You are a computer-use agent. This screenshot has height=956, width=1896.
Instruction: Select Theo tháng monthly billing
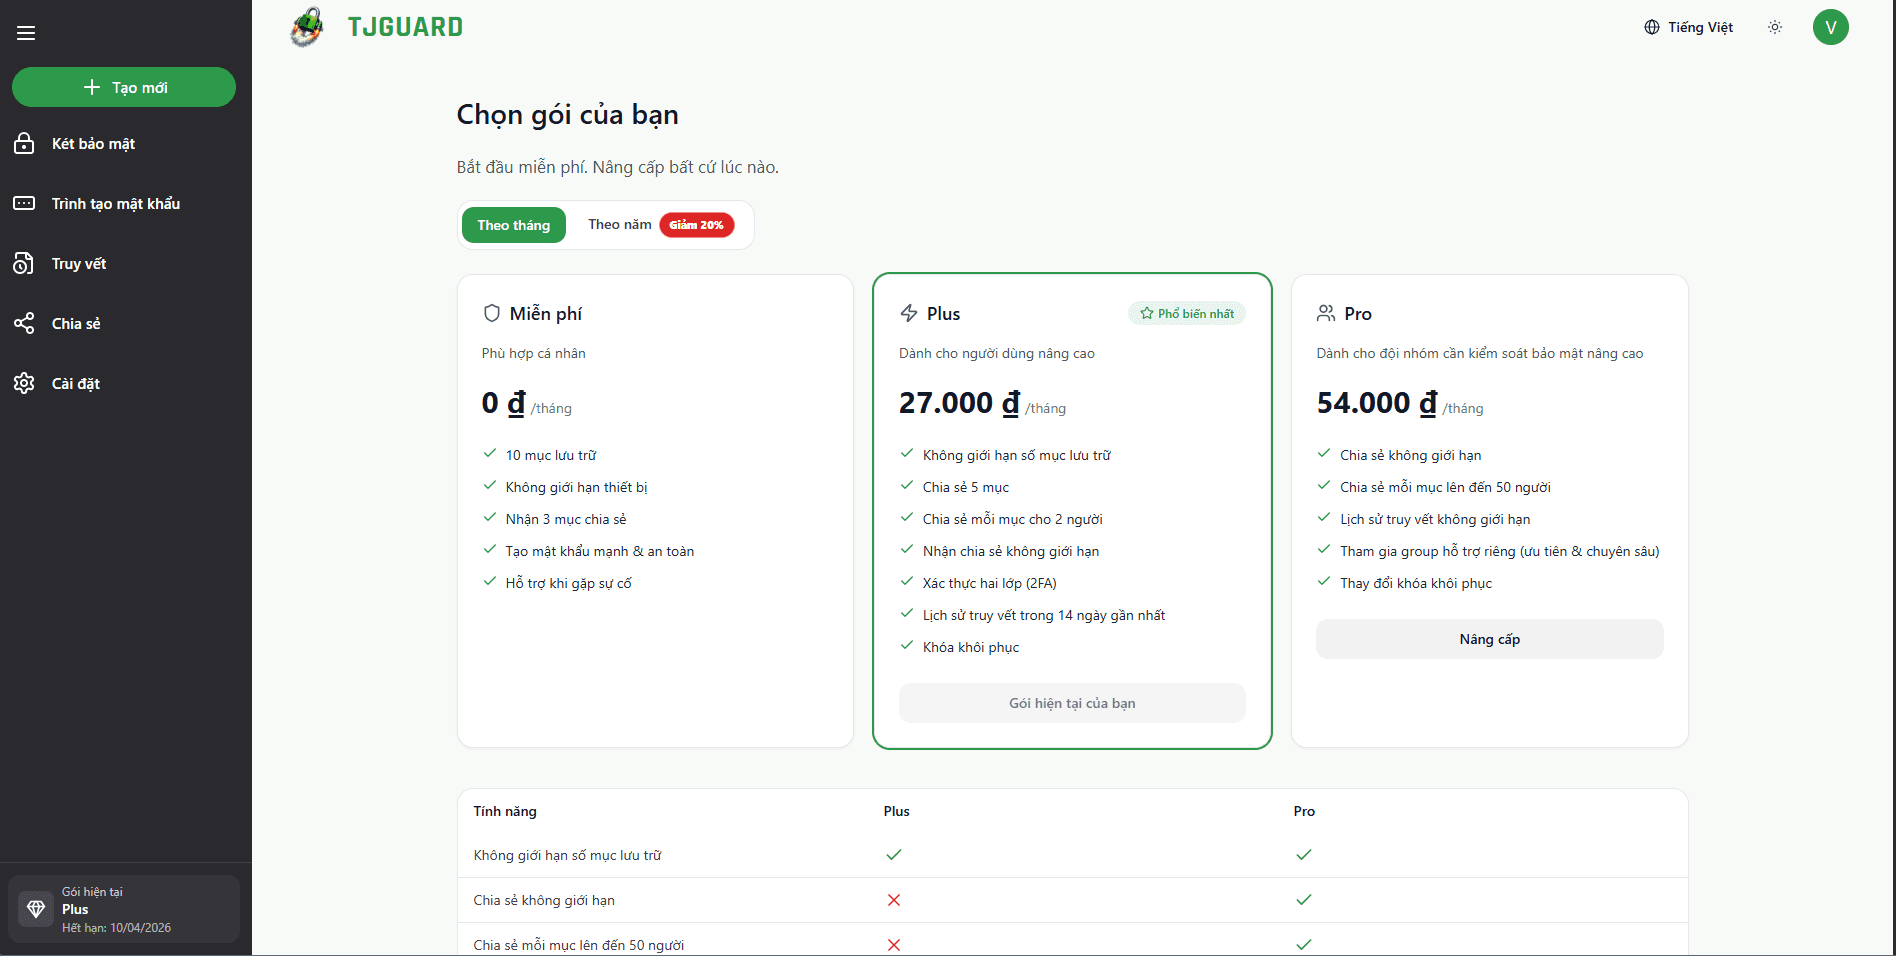(513, 225)
